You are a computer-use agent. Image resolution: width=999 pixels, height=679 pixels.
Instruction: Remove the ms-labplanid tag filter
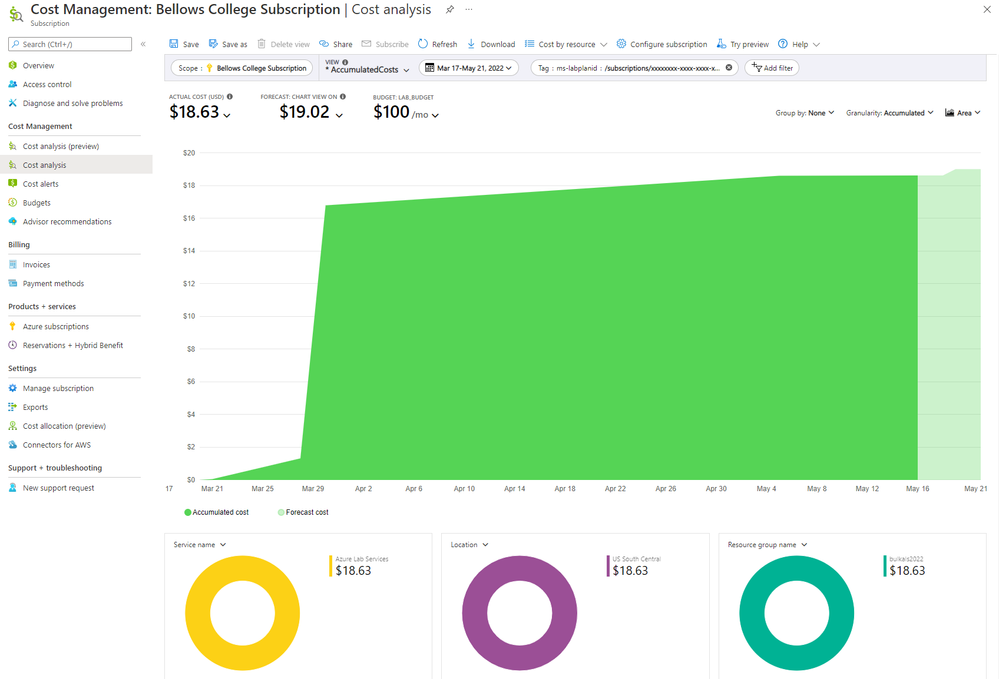coord(729,68)
